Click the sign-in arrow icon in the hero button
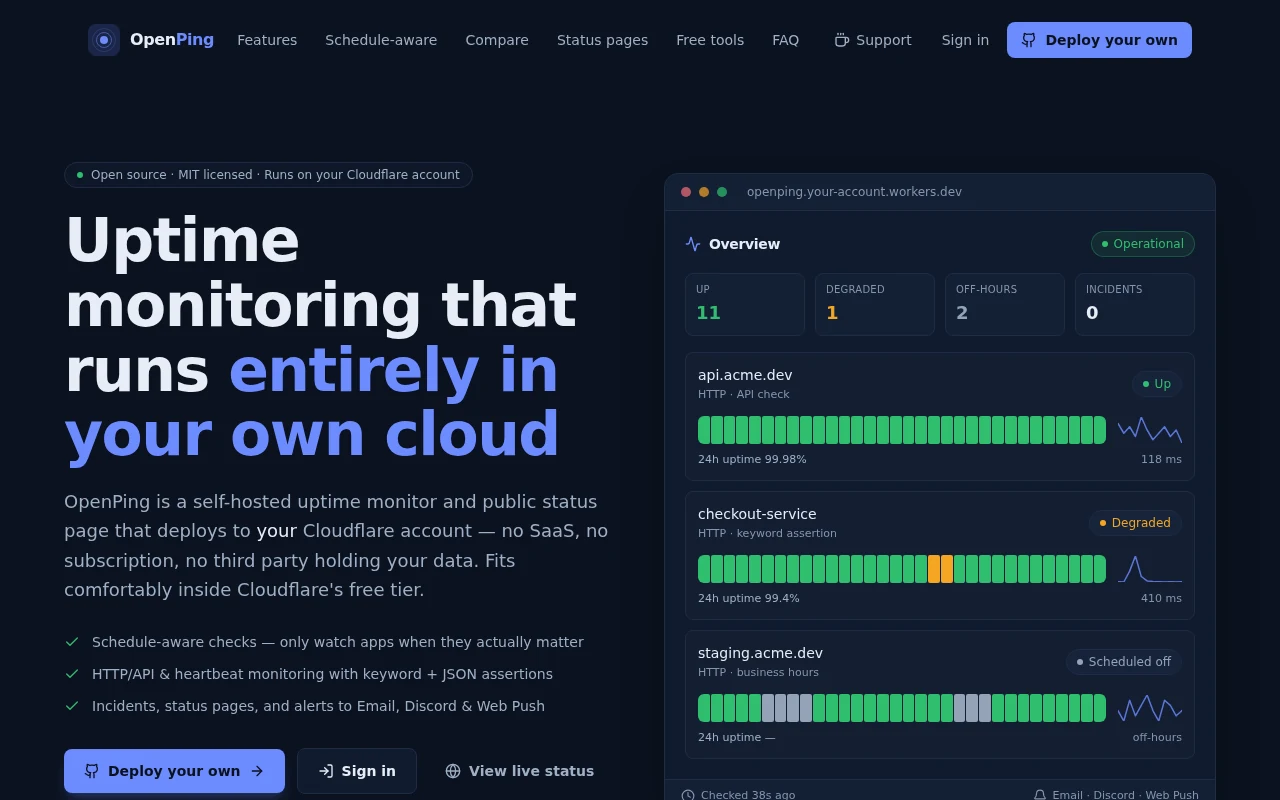Viewport: 1280px width, 800px height. [x=326, y=771]
